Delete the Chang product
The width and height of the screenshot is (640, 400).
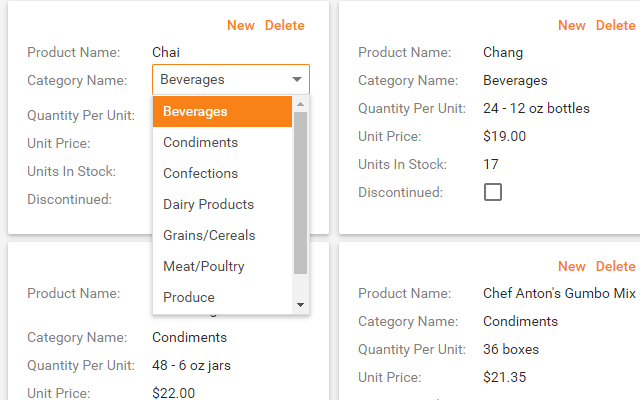click(x=616, y=25)
